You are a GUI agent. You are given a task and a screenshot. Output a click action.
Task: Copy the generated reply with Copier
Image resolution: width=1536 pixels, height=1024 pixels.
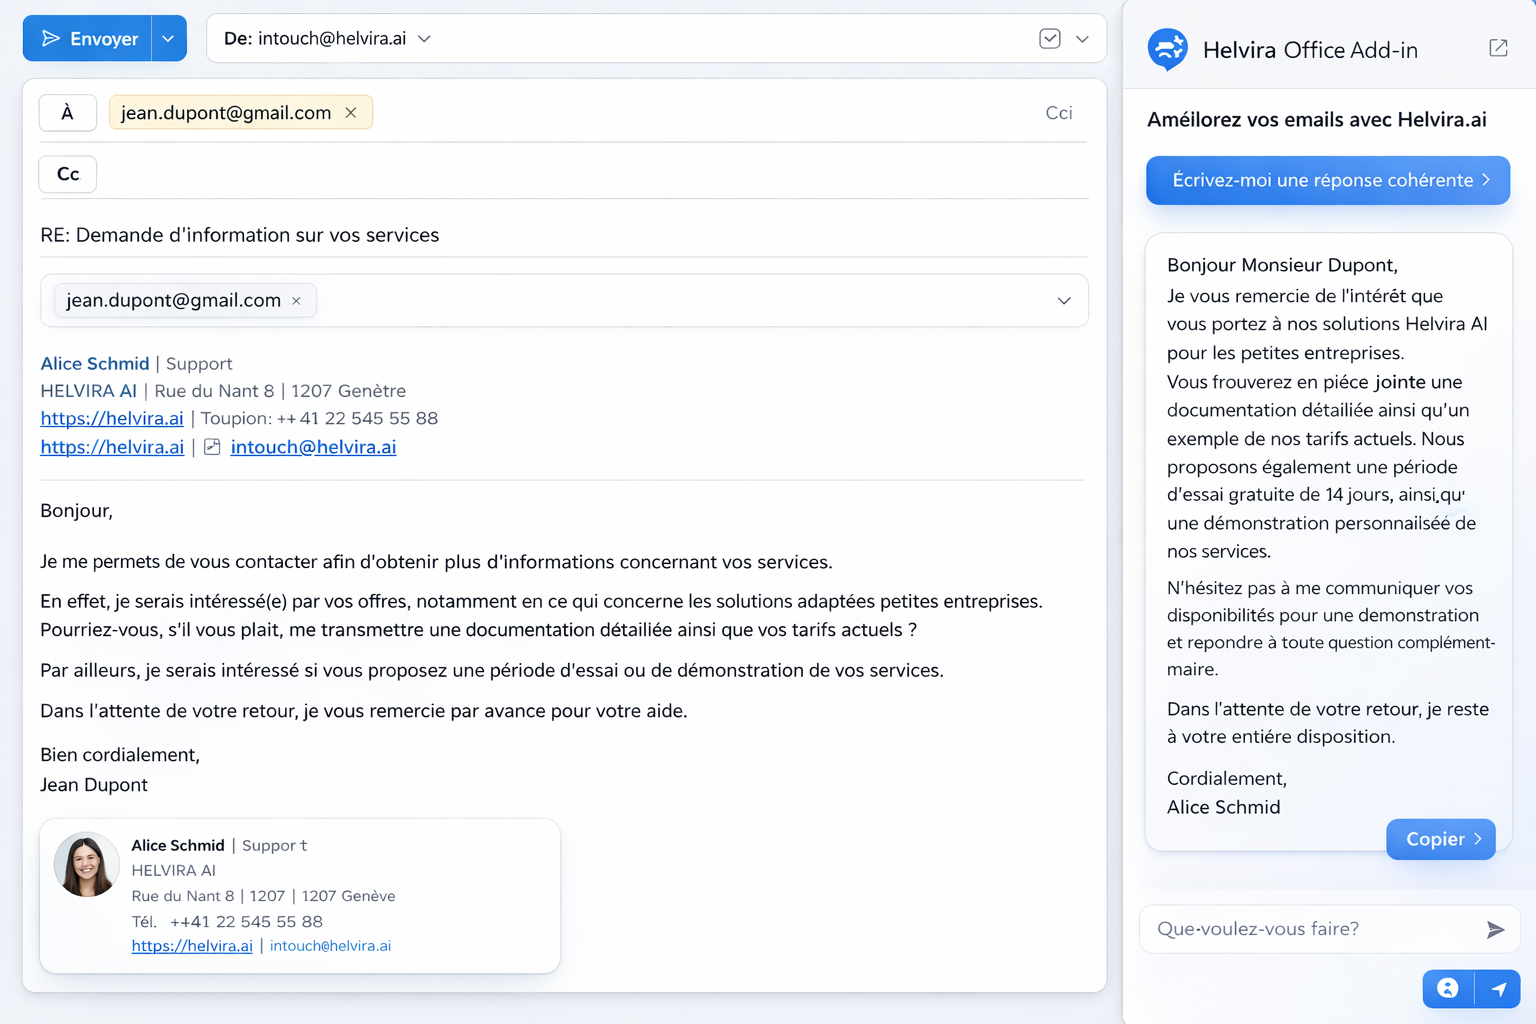point(1441,839)
